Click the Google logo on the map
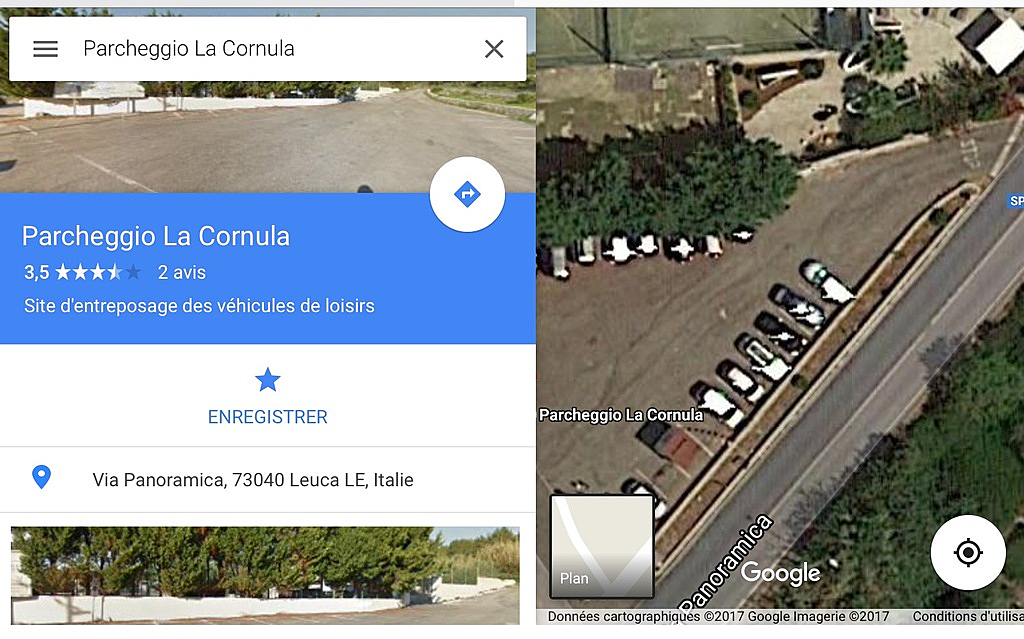This screenshot has height=639, width=1024. coord(780,573)
